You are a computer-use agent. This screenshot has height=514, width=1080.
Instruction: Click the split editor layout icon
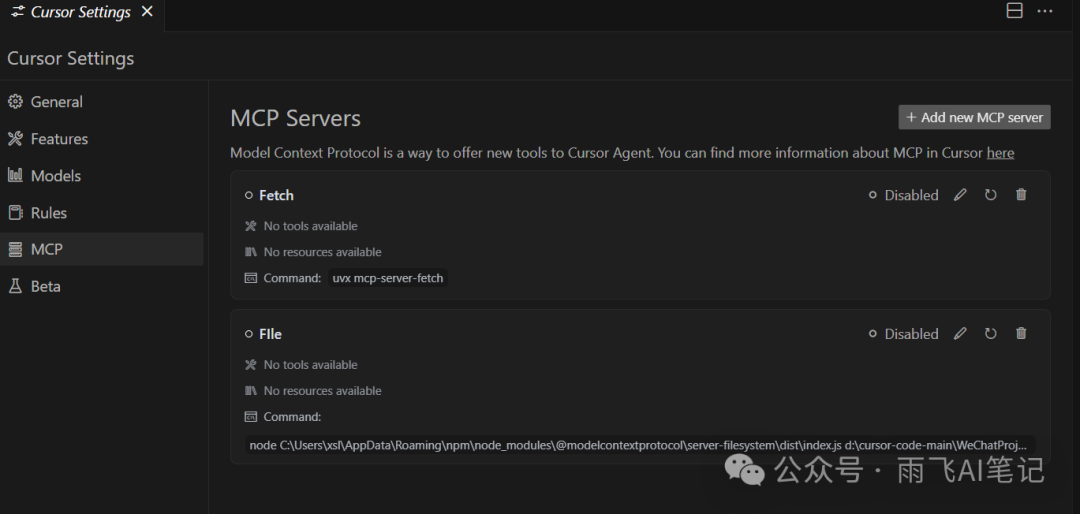coord(1014,11)
